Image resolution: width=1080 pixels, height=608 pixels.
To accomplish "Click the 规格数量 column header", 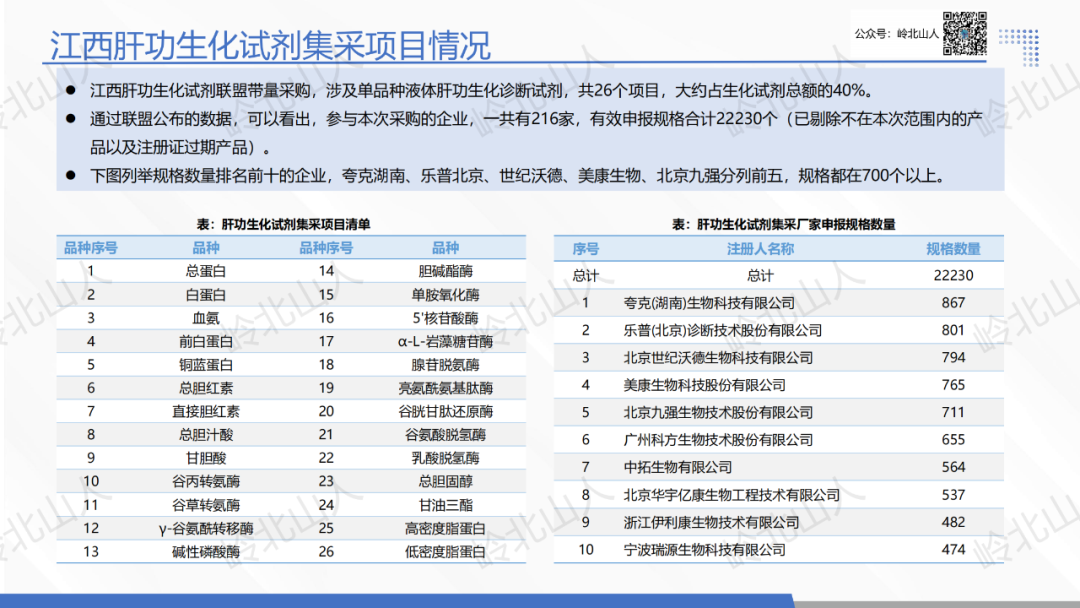I will [x=953, y=248].
